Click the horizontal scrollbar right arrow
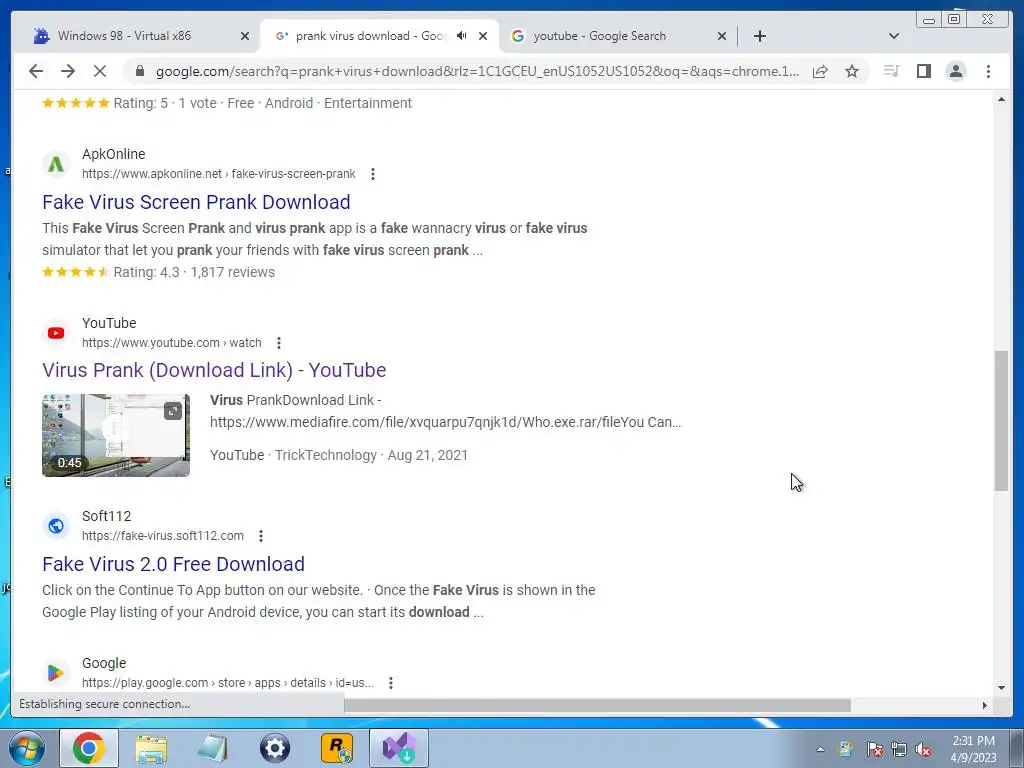Viewport: 1024px width, 768px height. coord(985,705)
